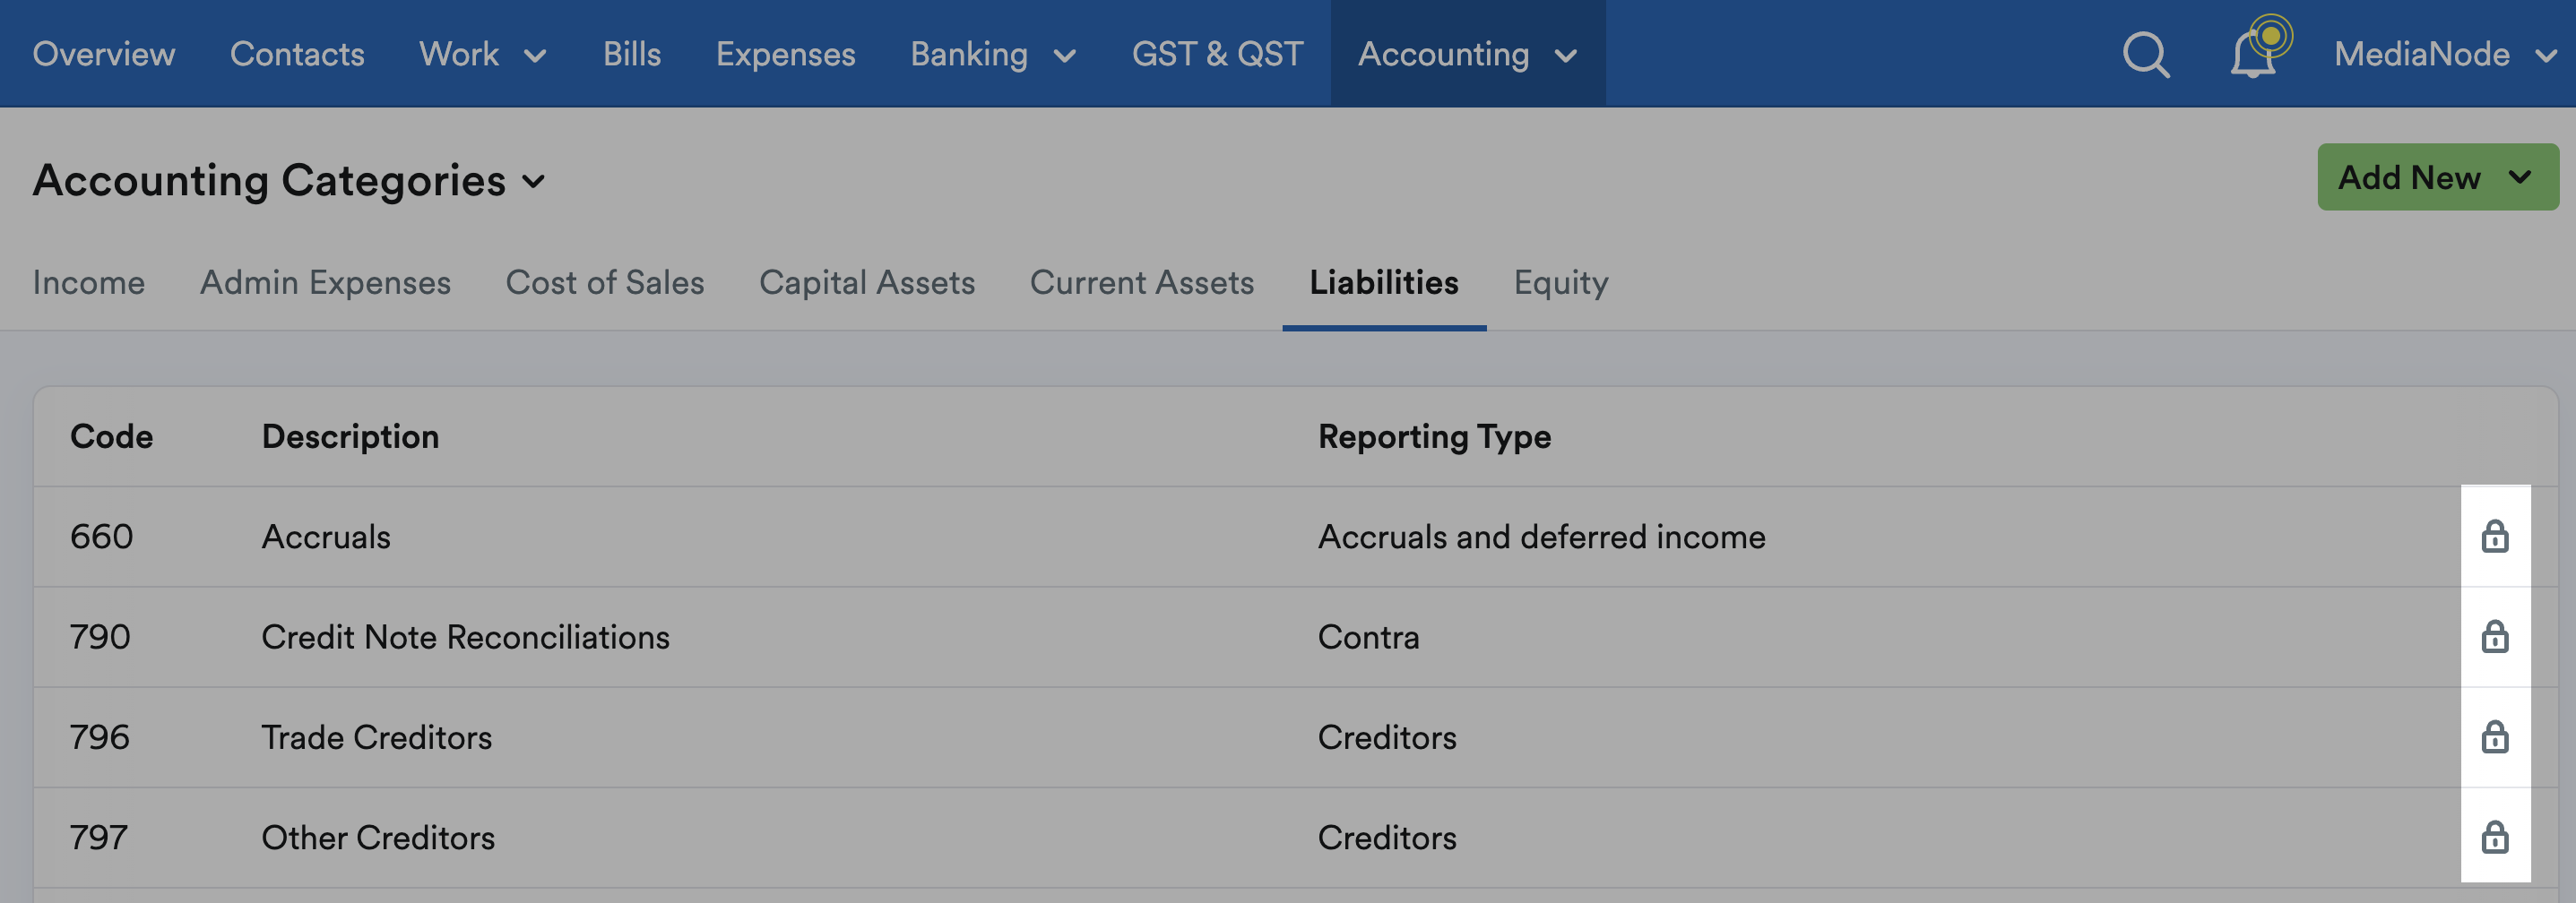Click code 797
Screen dimensions: 2576x903
(x=99, y=837)
